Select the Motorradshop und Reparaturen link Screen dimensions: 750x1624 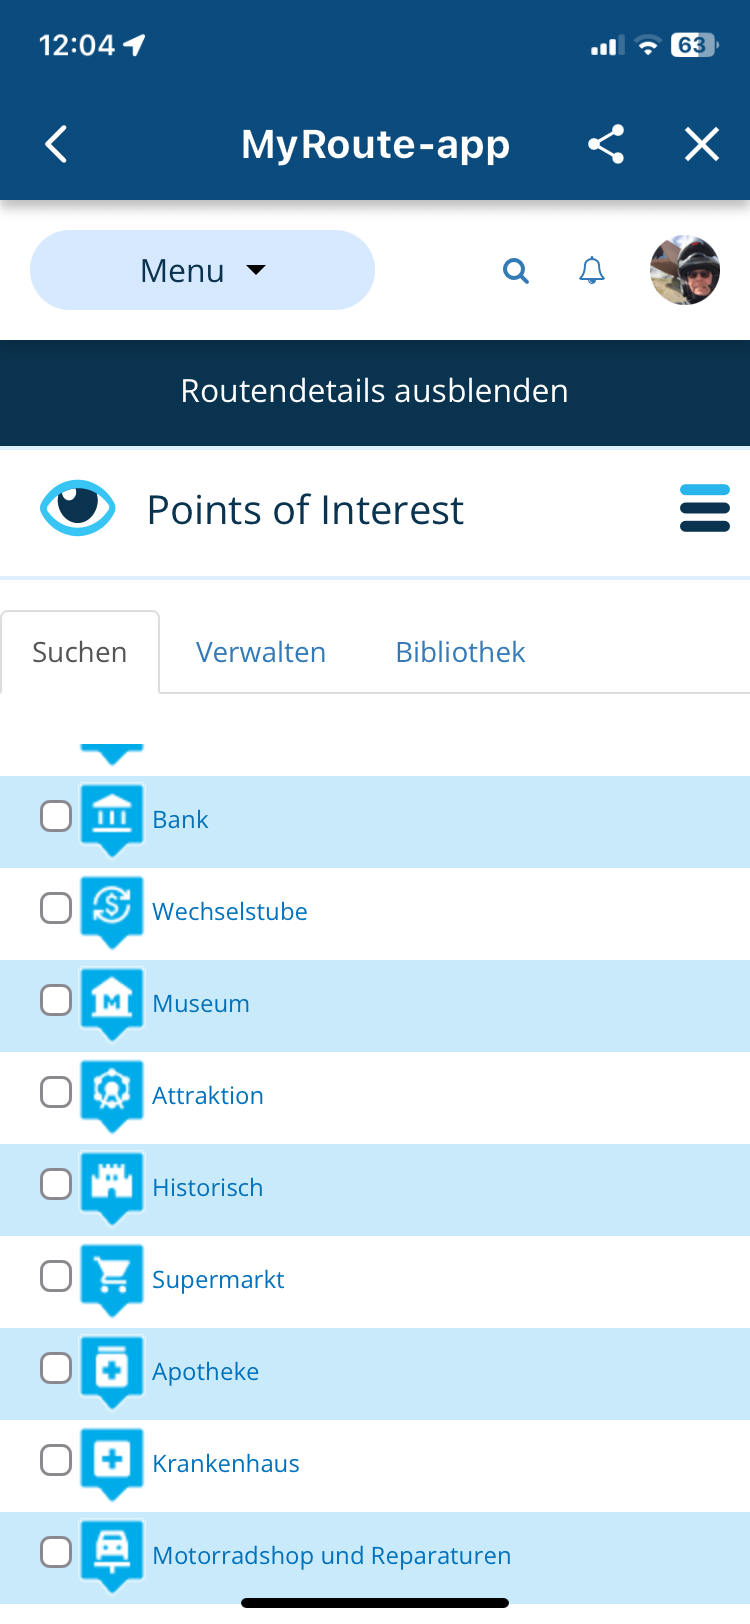332,1556
